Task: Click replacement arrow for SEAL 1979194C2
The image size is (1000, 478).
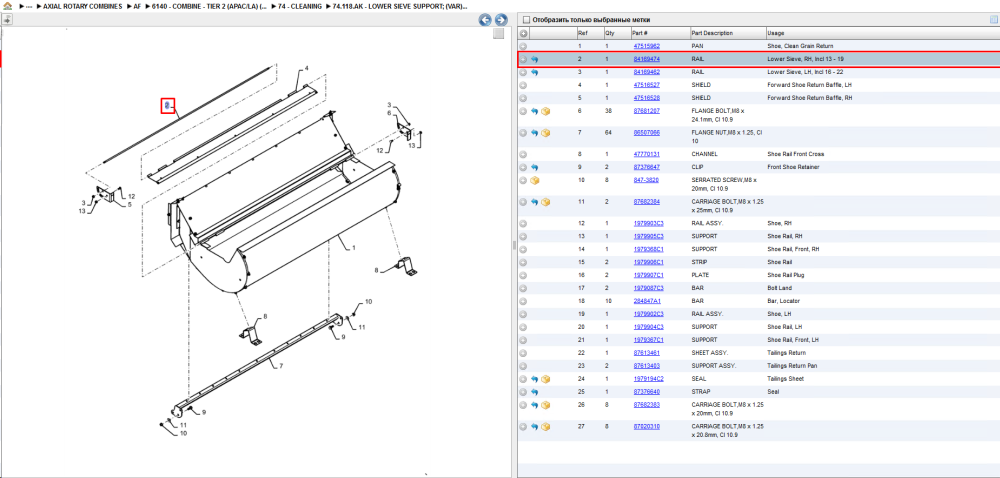Action: coord(534,379)
